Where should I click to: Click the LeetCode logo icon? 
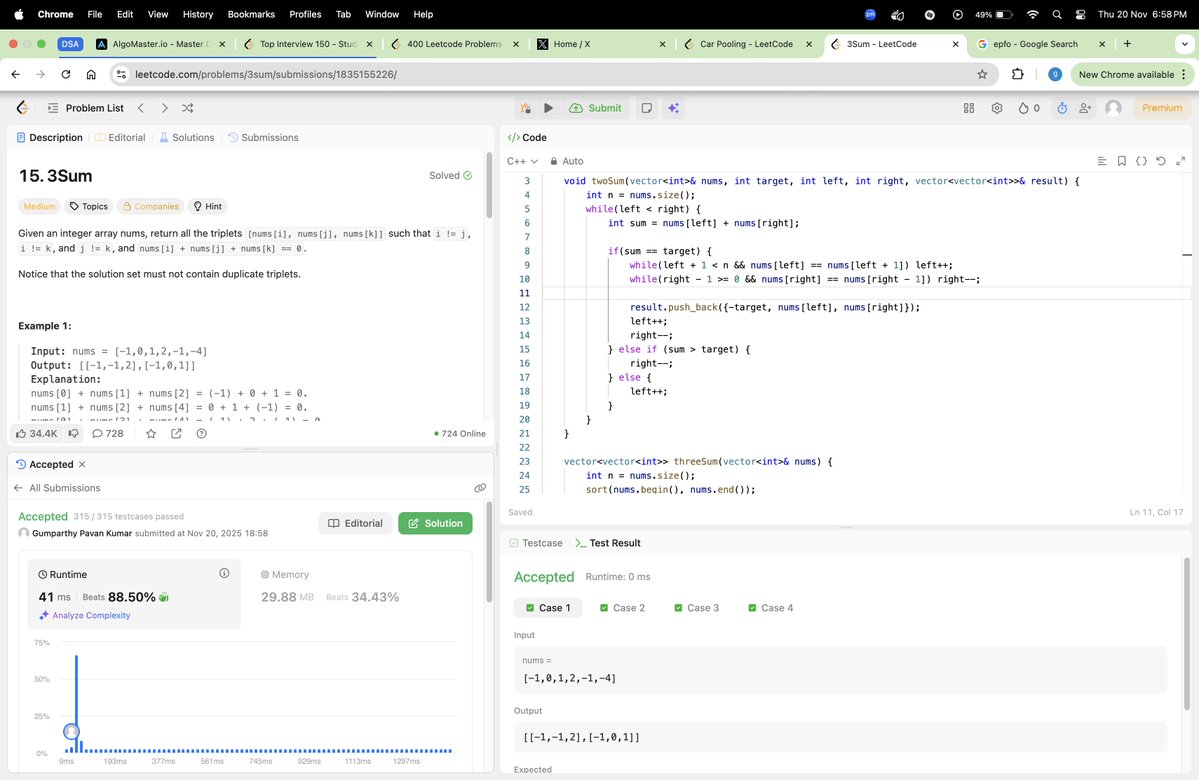22,108
